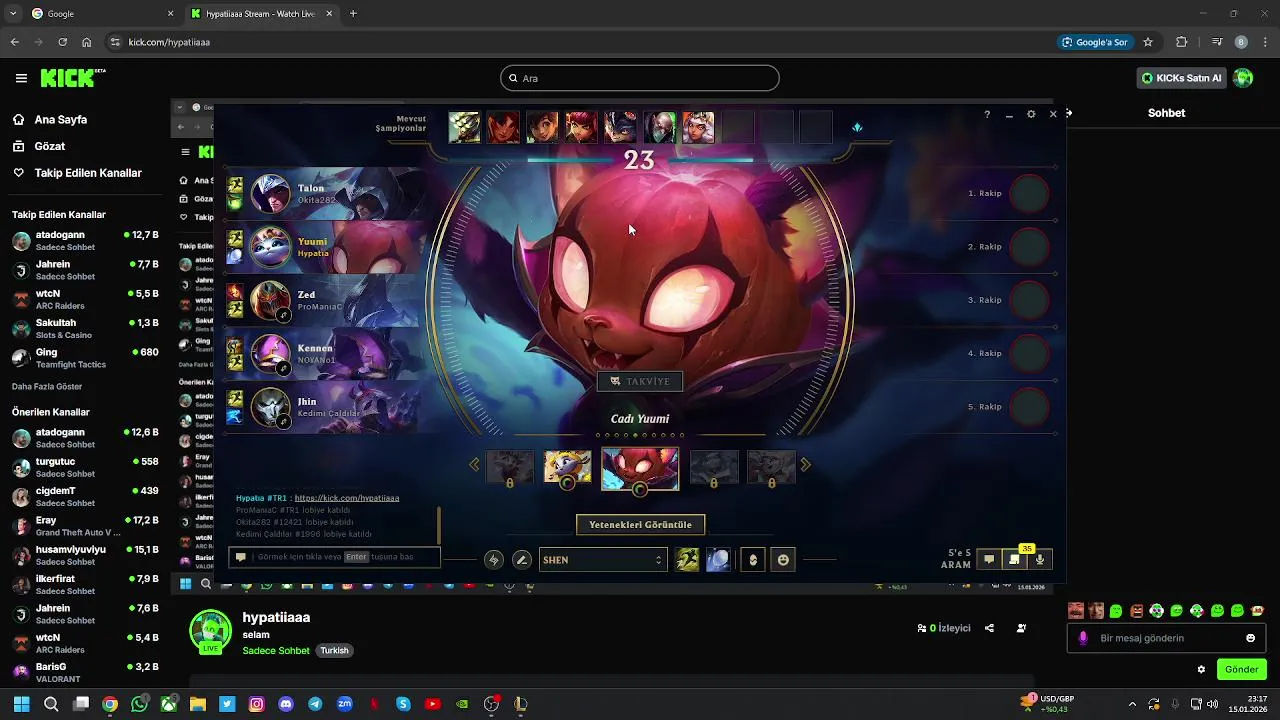Click the Sadece Sohbet category link
This screenshot has height=720, width=1280.
click(x=276, y=650)
